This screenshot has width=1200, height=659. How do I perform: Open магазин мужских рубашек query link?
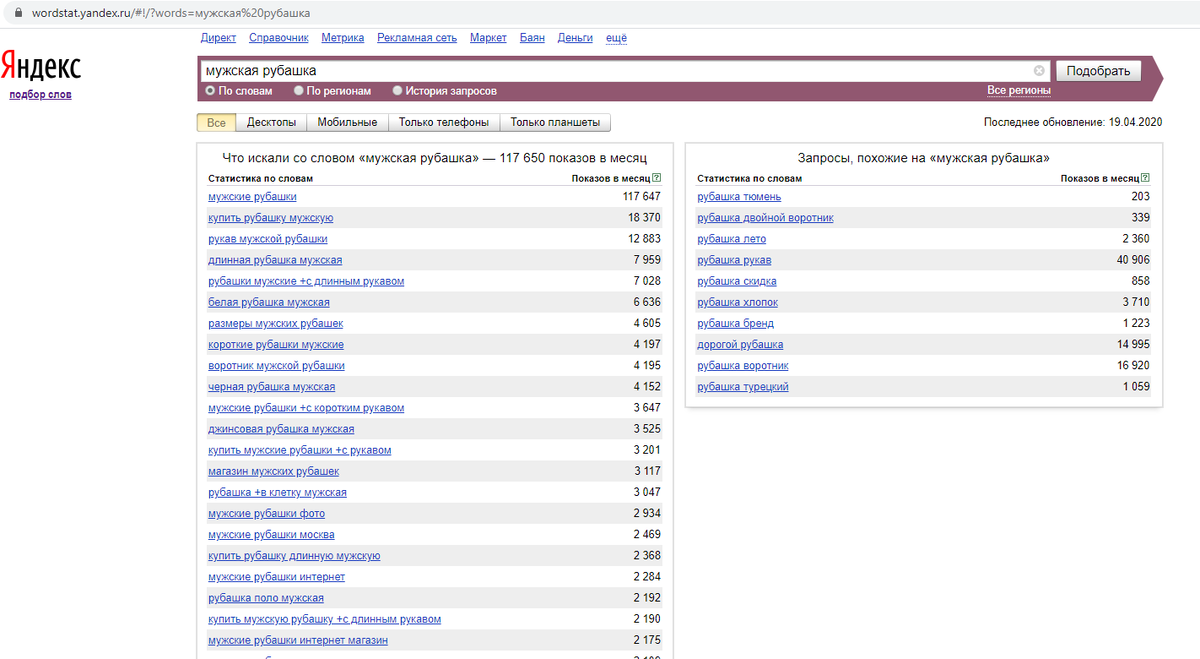(x=273, y=471)
